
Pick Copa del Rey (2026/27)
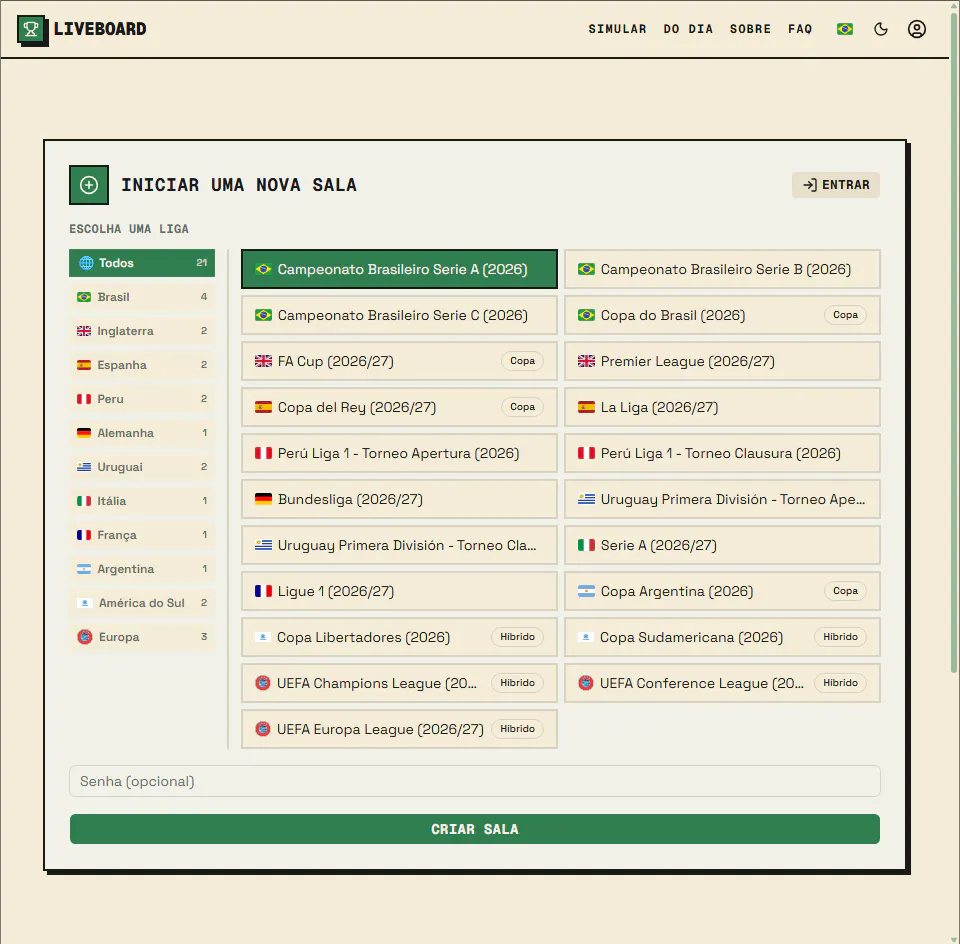399,407
